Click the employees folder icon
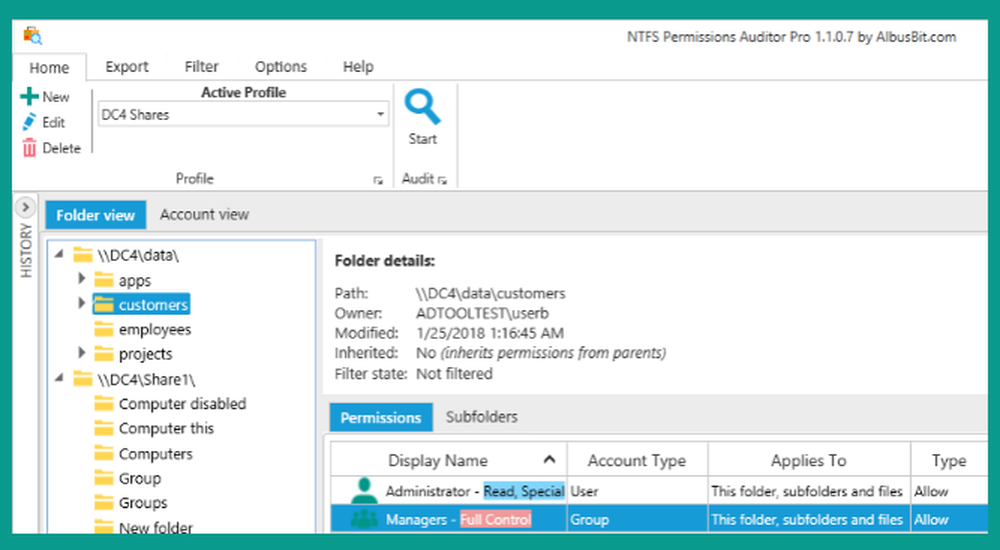Image resolution: width=1000 pixels, height=550 pixels. pyautogui.click(x=104, y=329)
